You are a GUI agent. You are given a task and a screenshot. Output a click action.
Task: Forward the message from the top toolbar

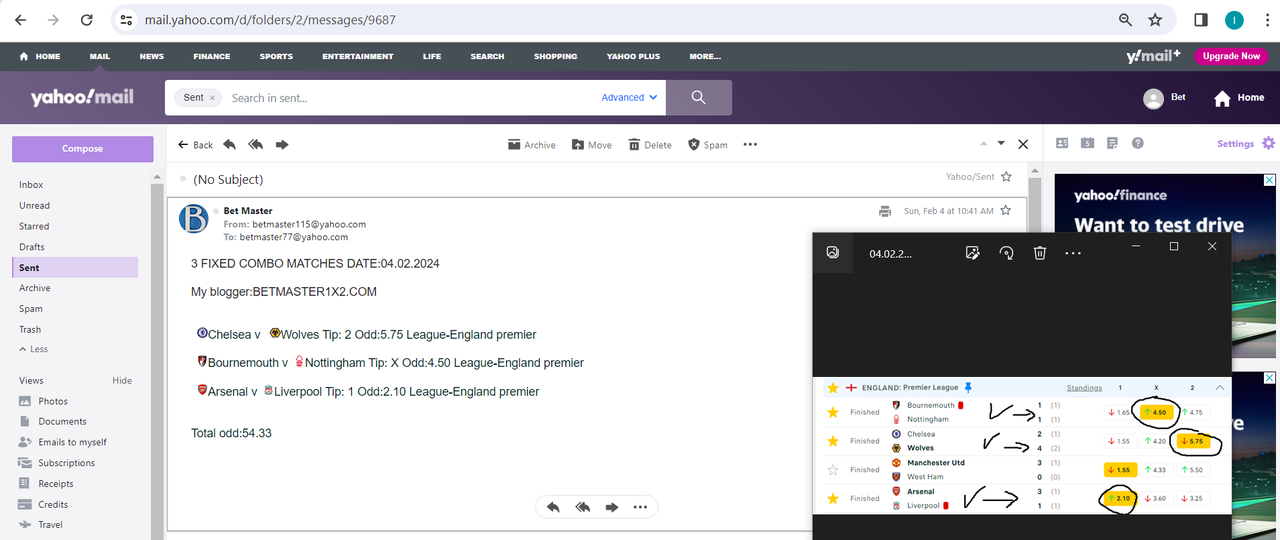pyautogui.click(x=282, y=144)
